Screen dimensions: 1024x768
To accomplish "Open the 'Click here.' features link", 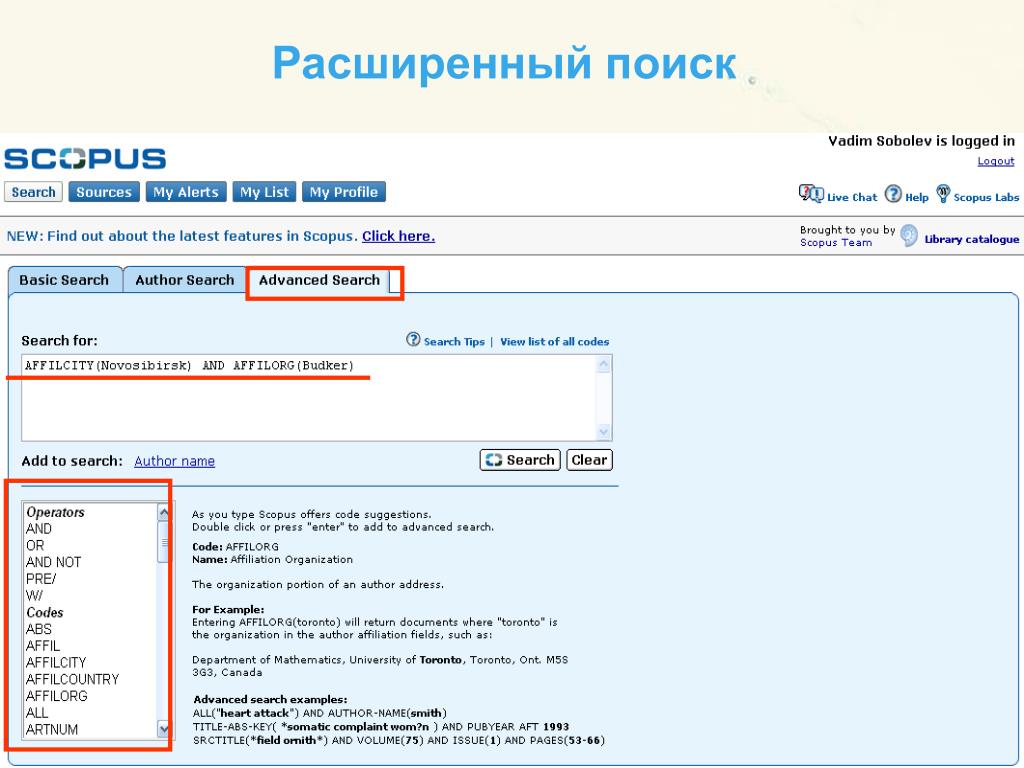I will coord(398,236).
